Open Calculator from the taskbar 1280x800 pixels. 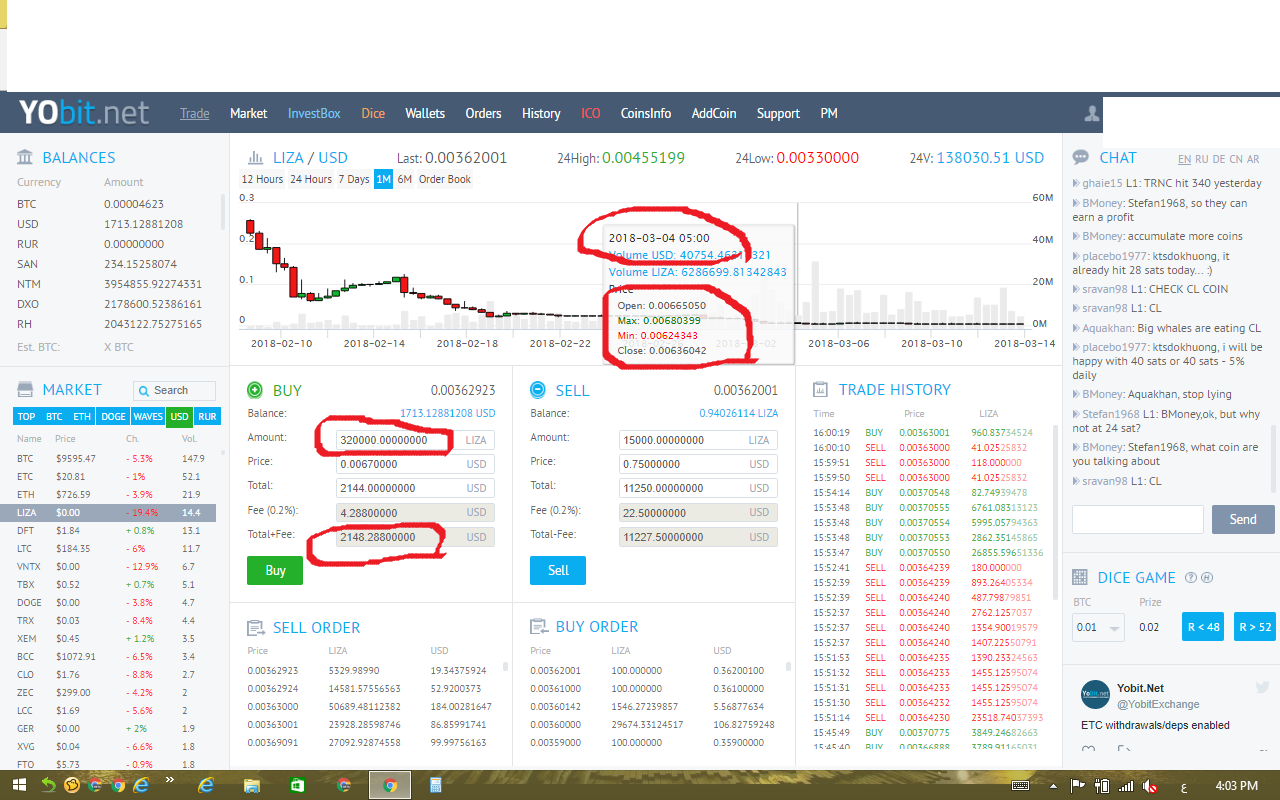[436, 785]
